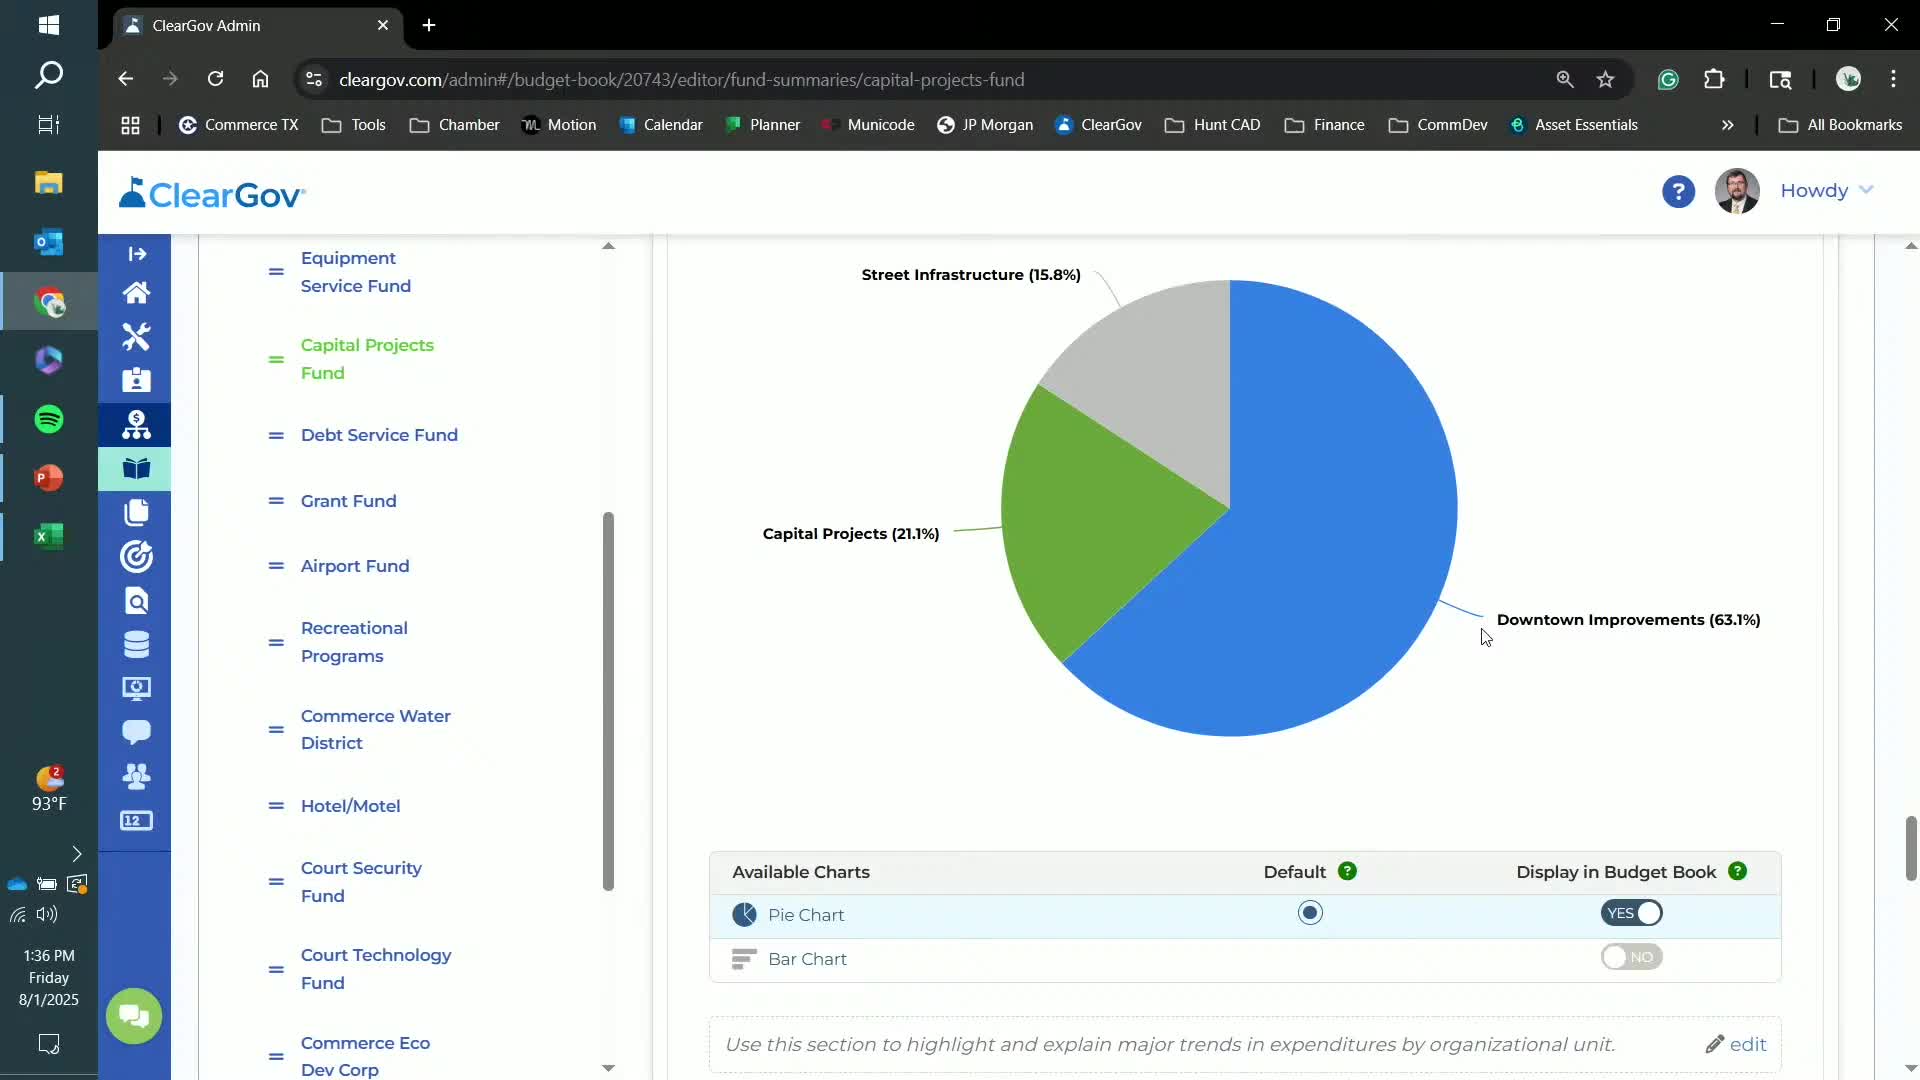Open the wrench and screwdriver tools icon
This screenshot has width=1920, height=1080.
click(x=136, y=337)
